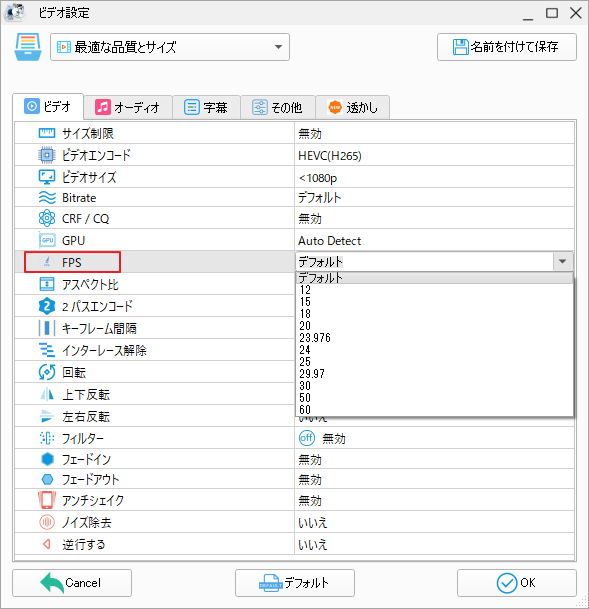The width and height of the screenshot is (589, 609).
Task: Click the CRF / CQ atom icon
Action: pos(47,219)
